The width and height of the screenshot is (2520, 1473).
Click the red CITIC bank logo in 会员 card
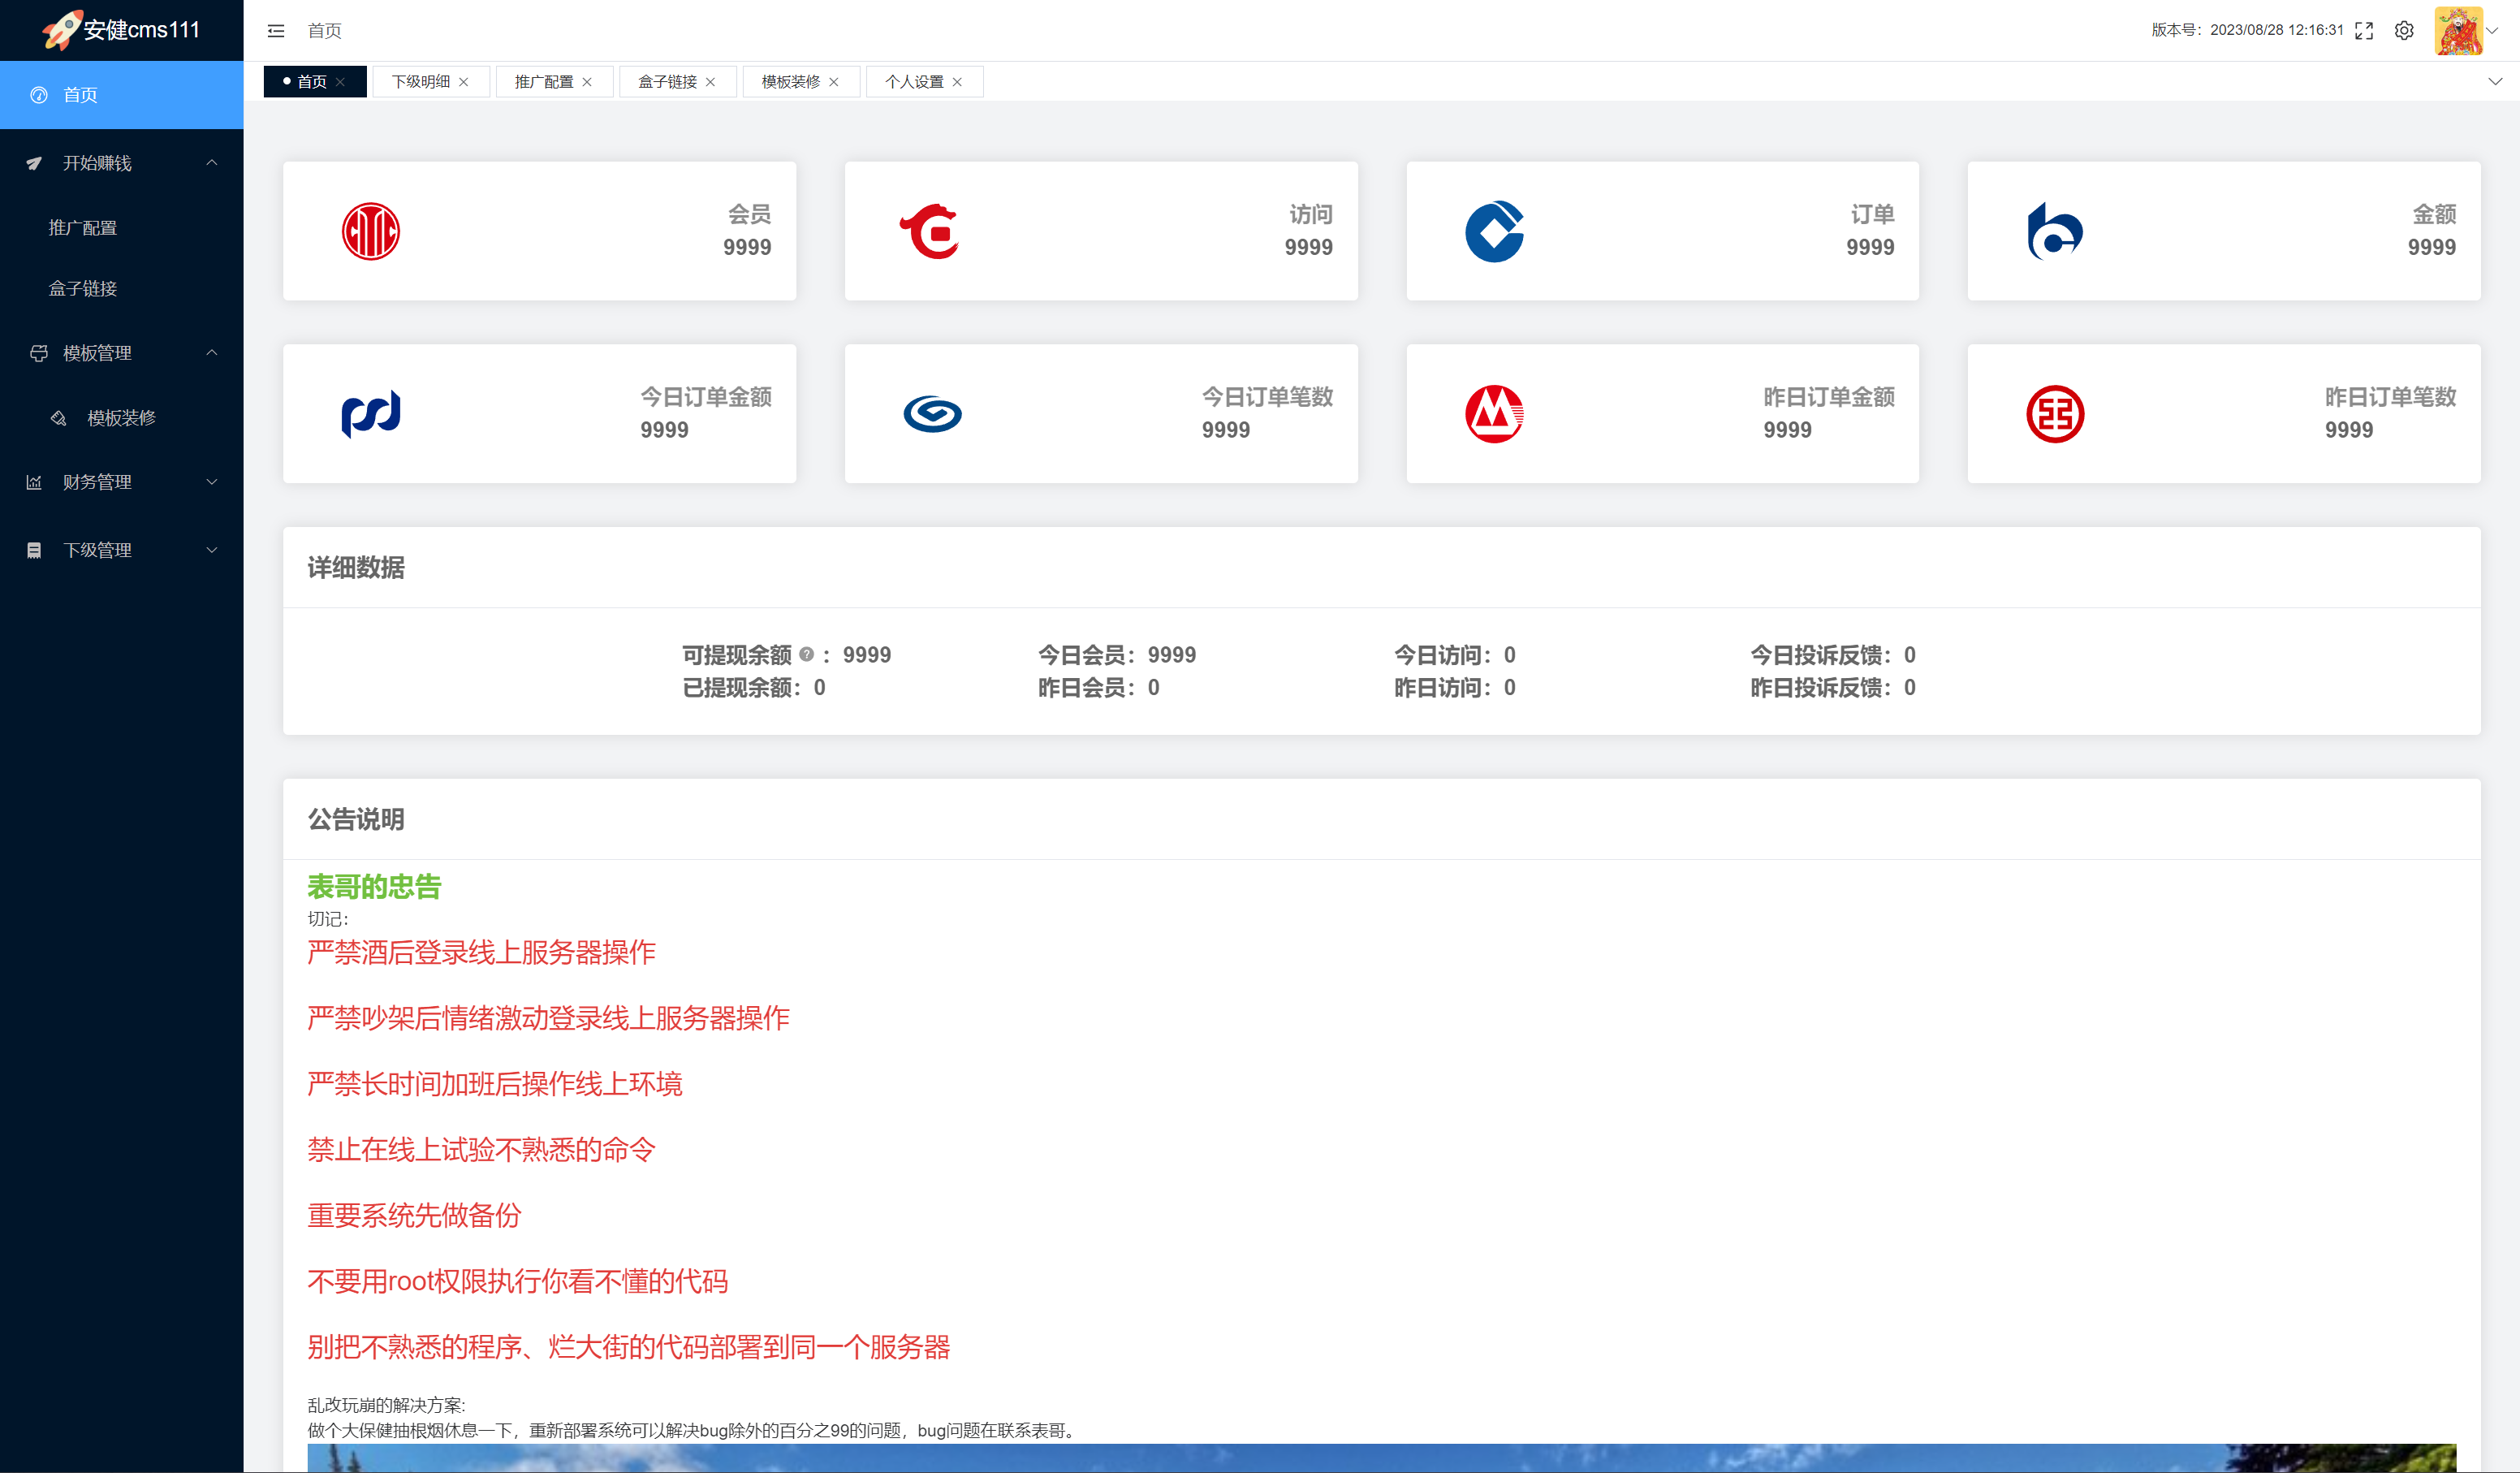(x=371, y=232)
